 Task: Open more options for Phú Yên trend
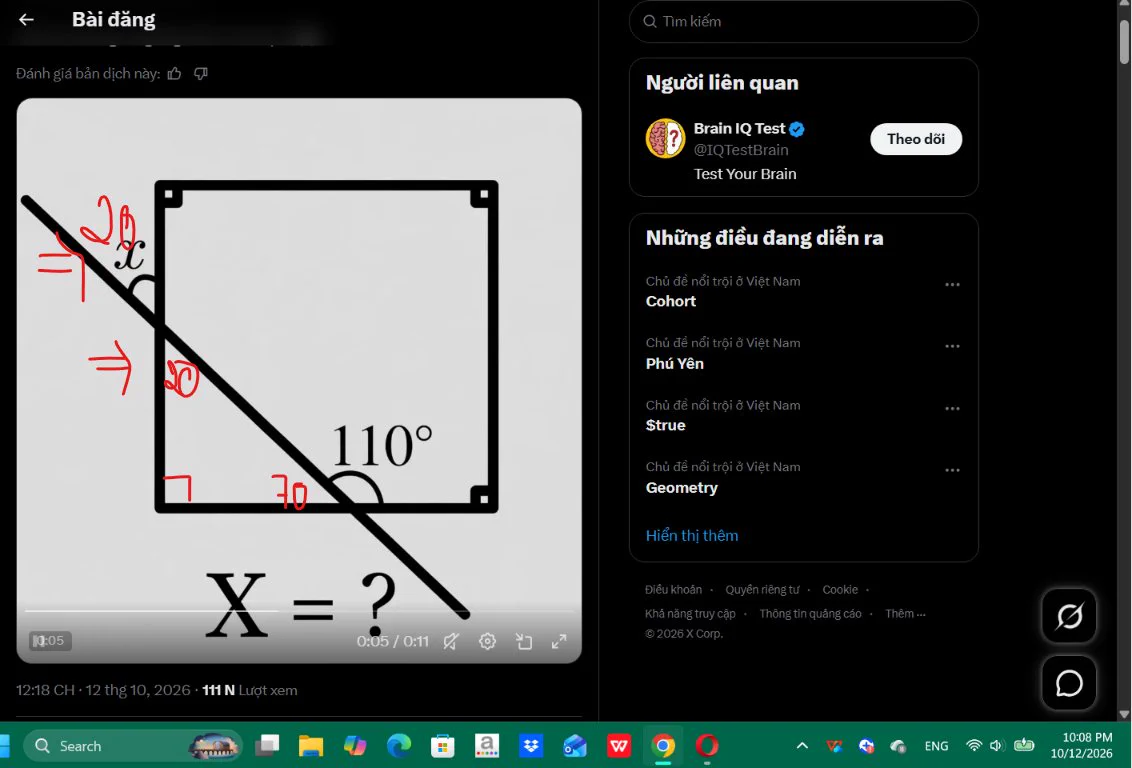952,346
